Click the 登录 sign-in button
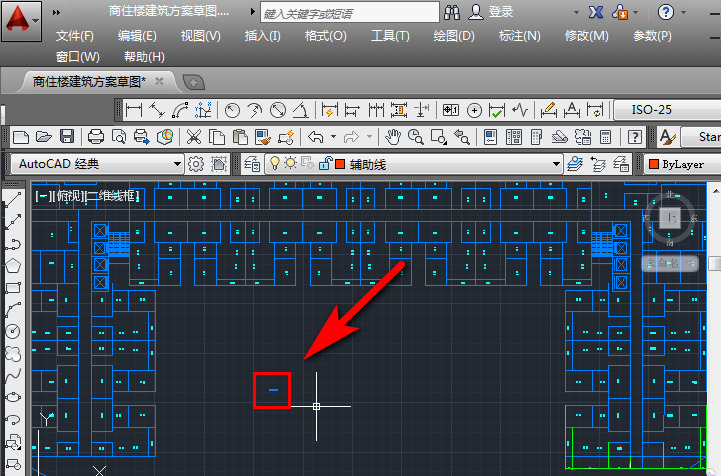The height and width of the screenshot is (476, 721). tap(501, 12)
